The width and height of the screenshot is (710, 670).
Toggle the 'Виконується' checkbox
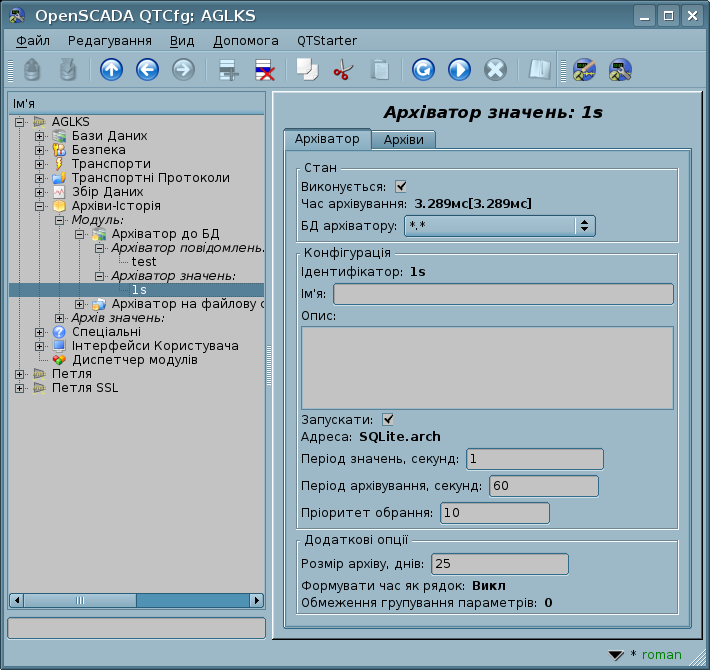pos(401,186)
